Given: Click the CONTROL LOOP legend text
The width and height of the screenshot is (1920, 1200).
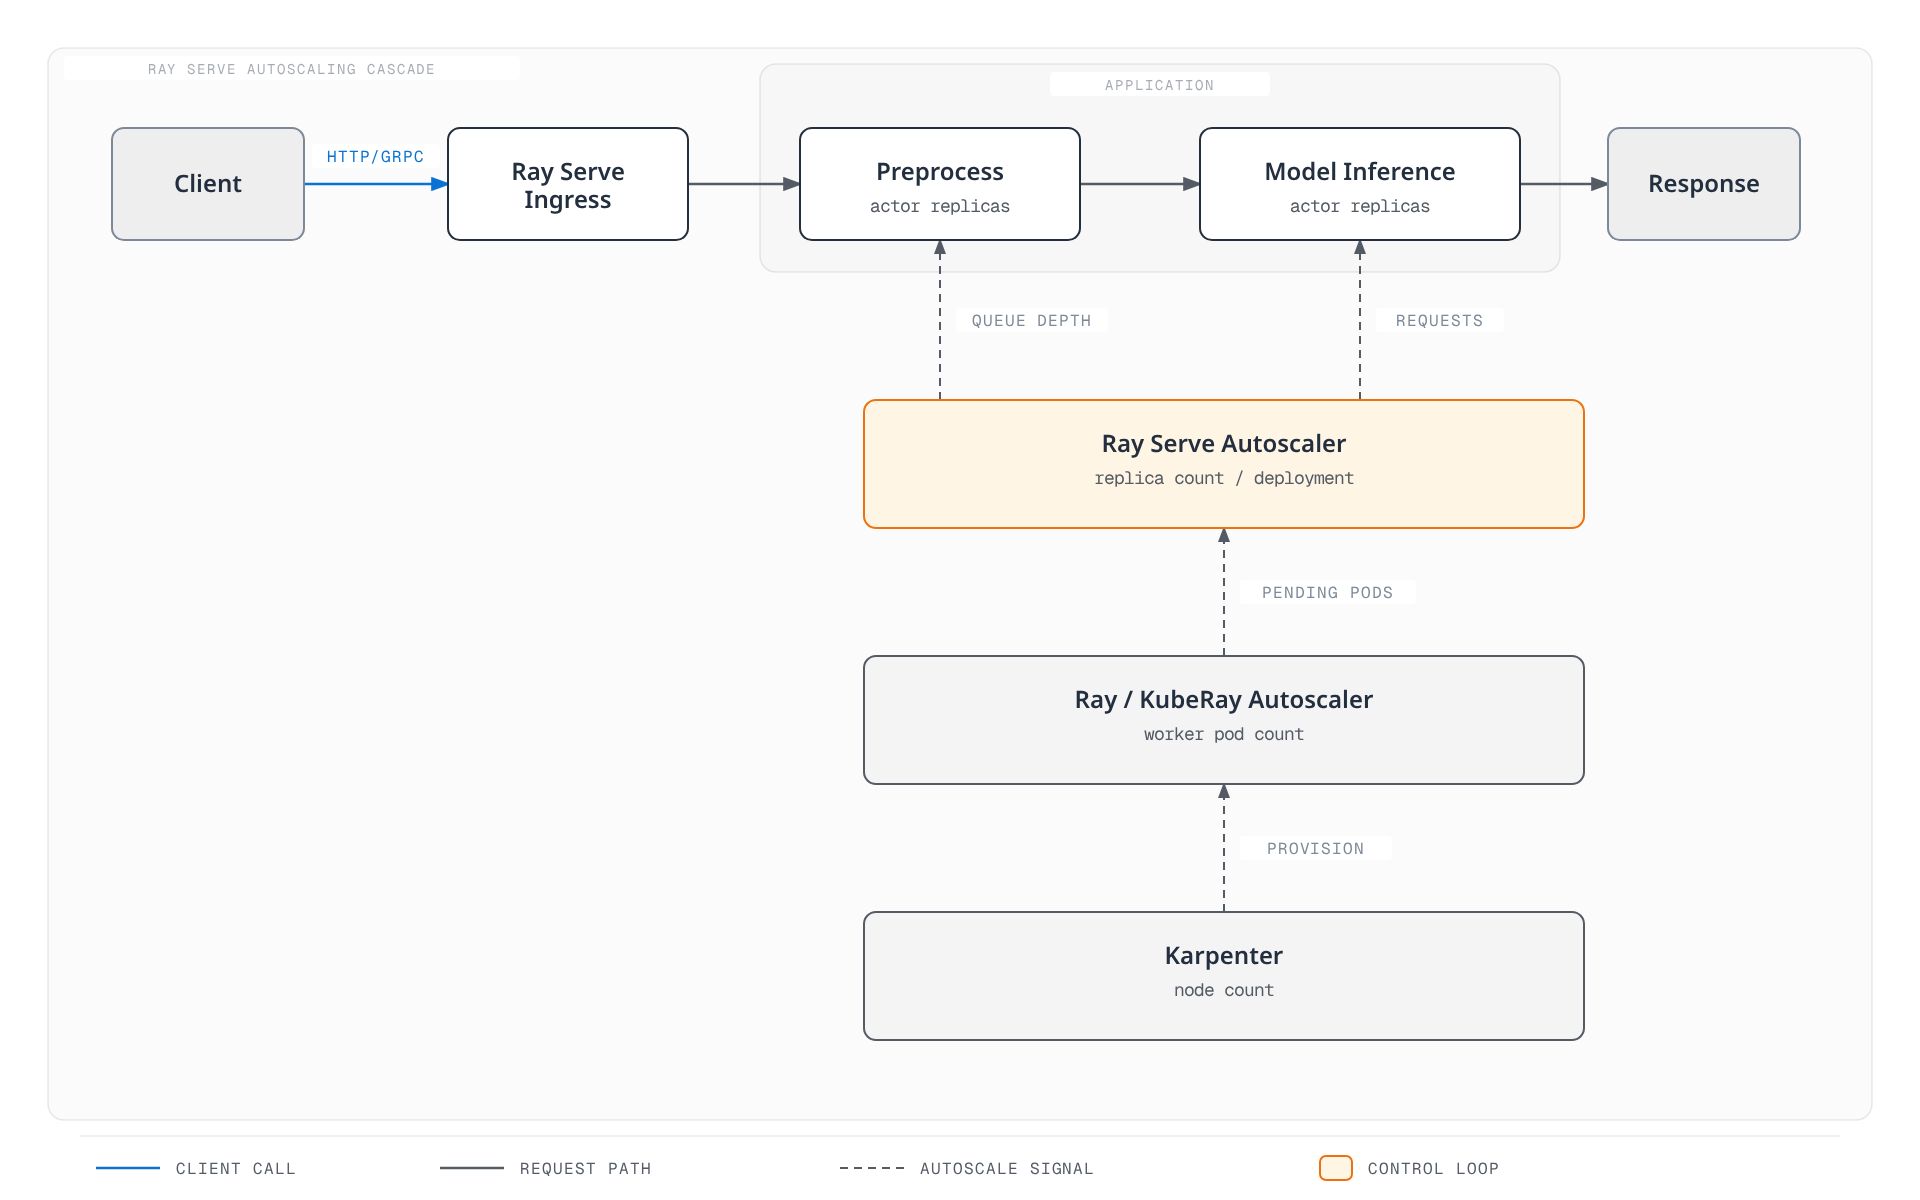Looking at the screenshot, I should tap(1433, 1168).
